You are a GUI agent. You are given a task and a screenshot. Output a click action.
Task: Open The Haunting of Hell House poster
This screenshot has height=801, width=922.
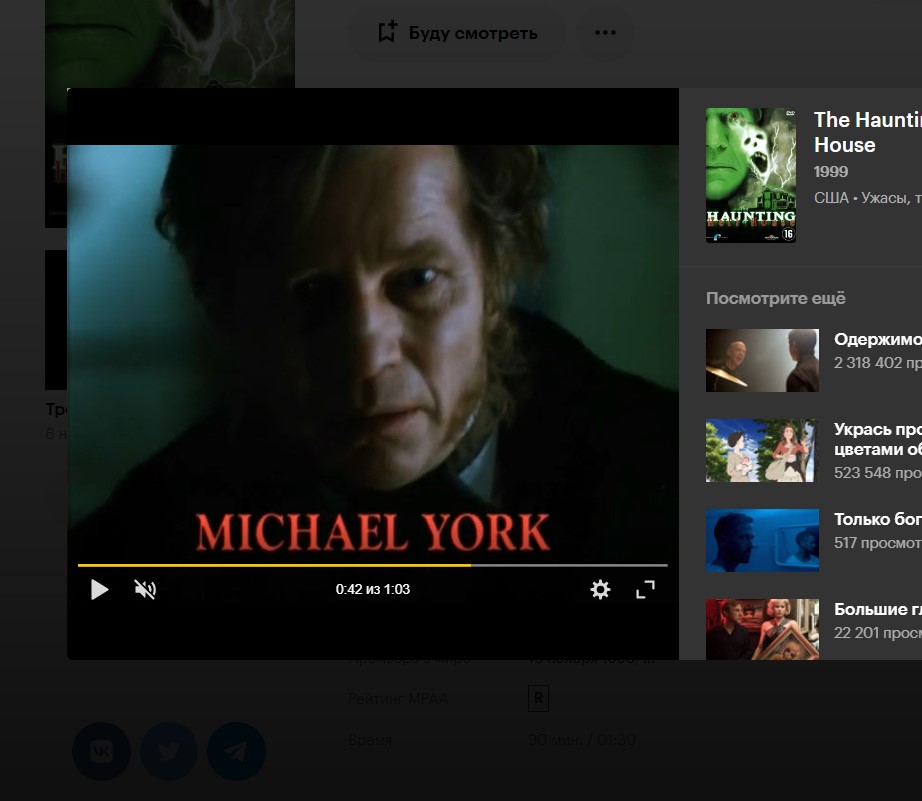pos(751,175)
